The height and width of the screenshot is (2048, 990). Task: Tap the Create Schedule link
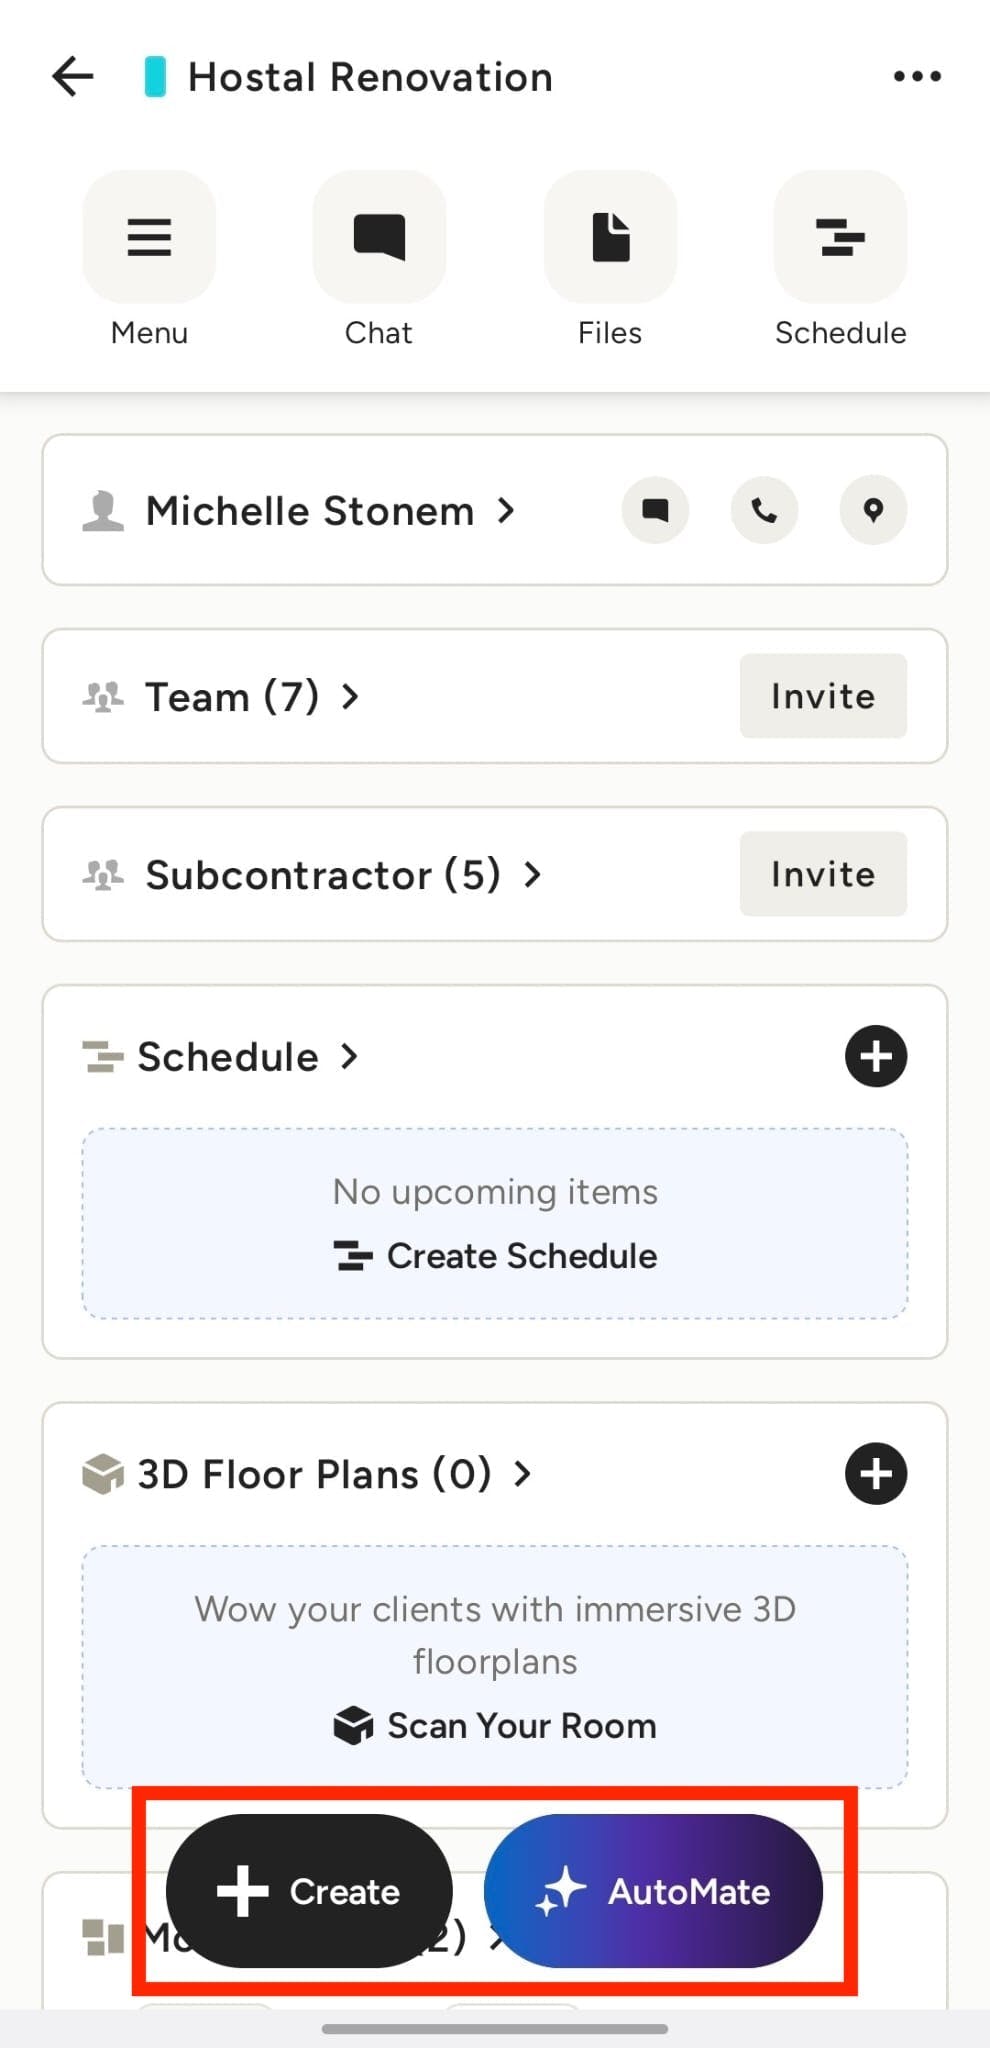click(496, 1256)
